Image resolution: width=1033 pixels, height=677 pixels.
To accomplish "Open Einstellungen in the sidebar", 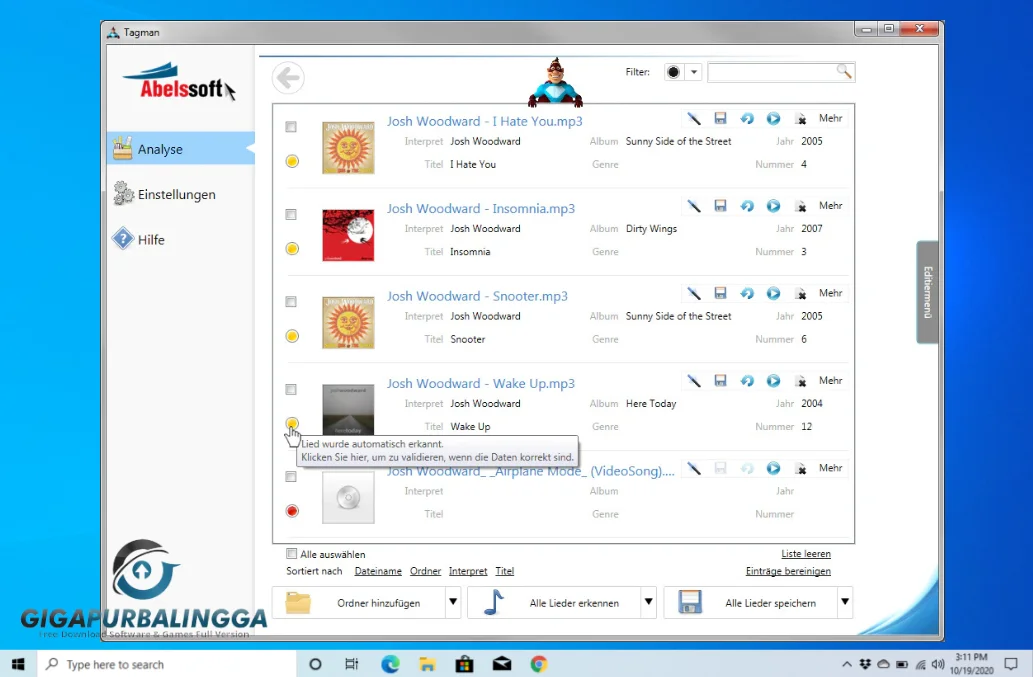I will (x=165, y=194).
